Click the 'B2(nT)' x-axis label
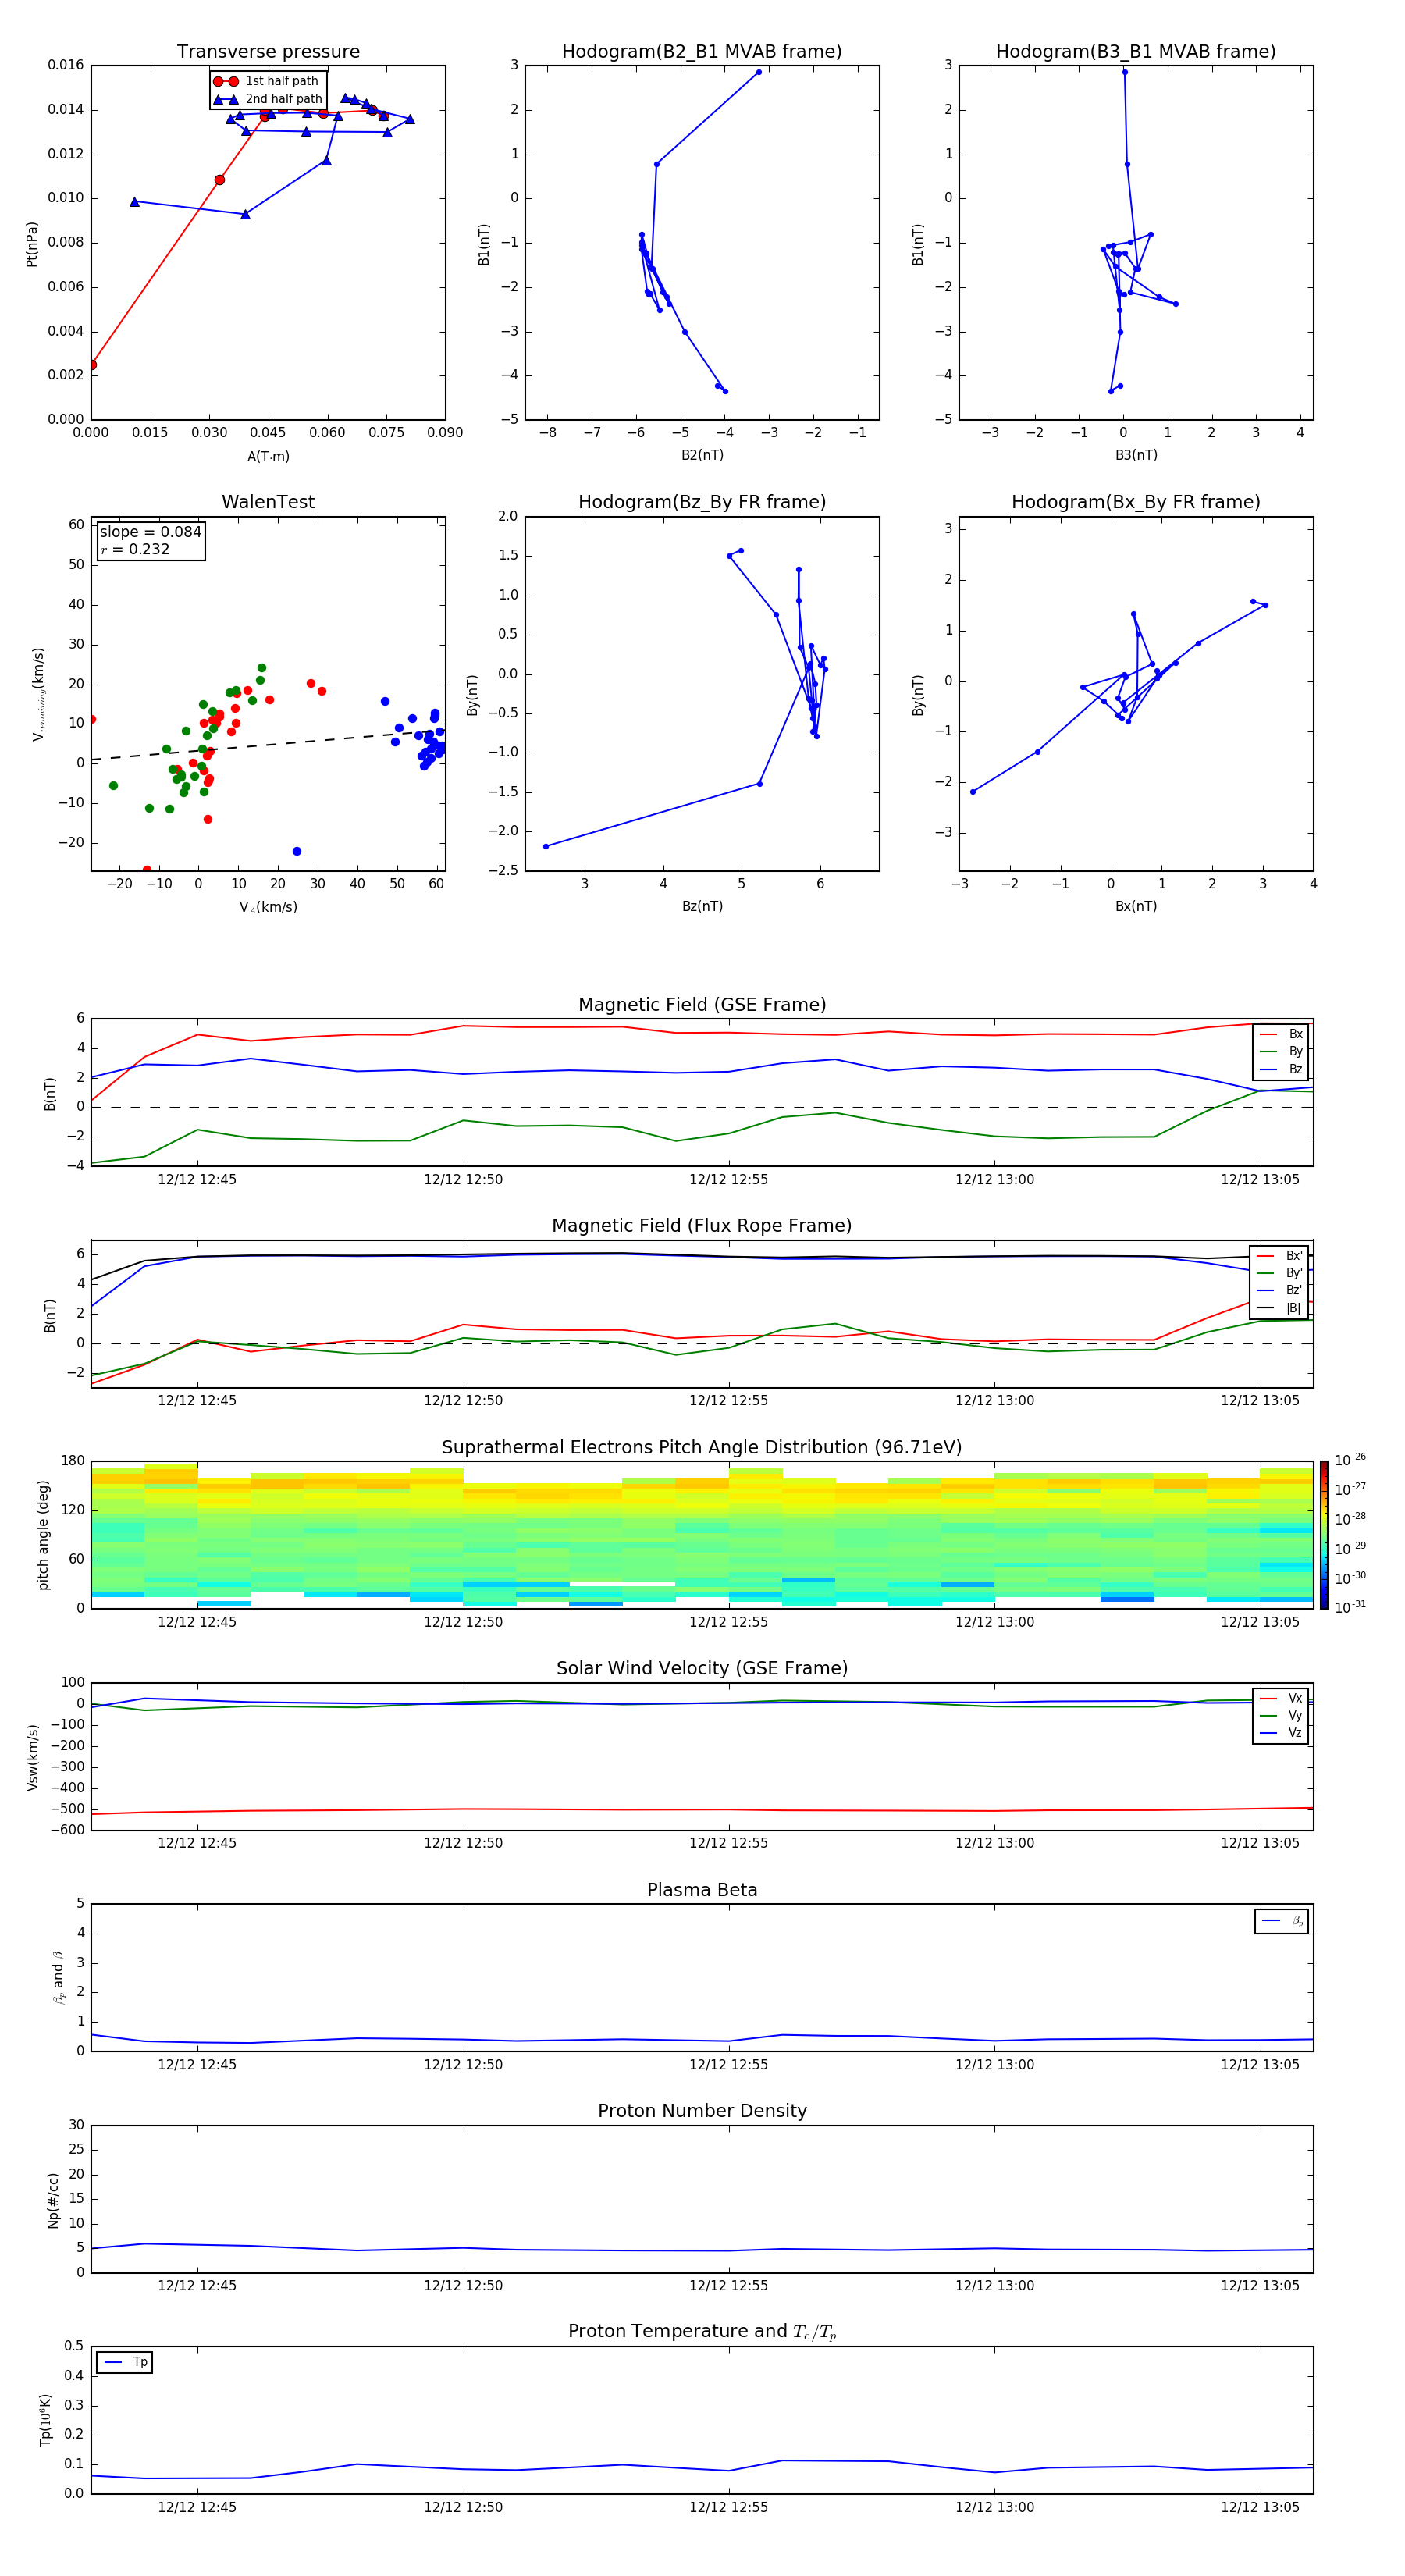This screenshot has width=1405, height=2576. pos(702,455)
